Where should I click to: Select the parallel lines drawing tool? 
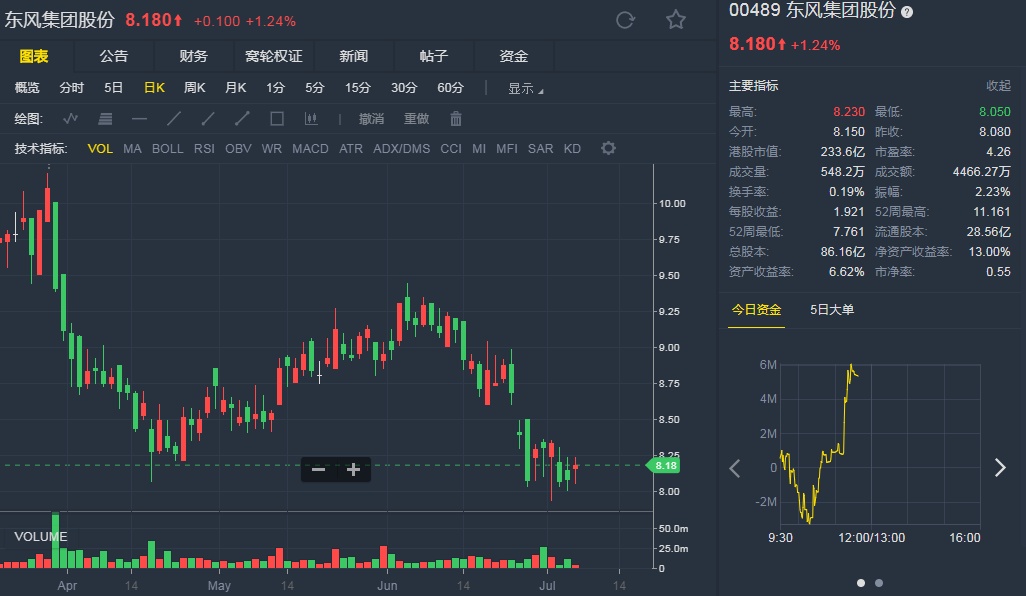(105, 118)
